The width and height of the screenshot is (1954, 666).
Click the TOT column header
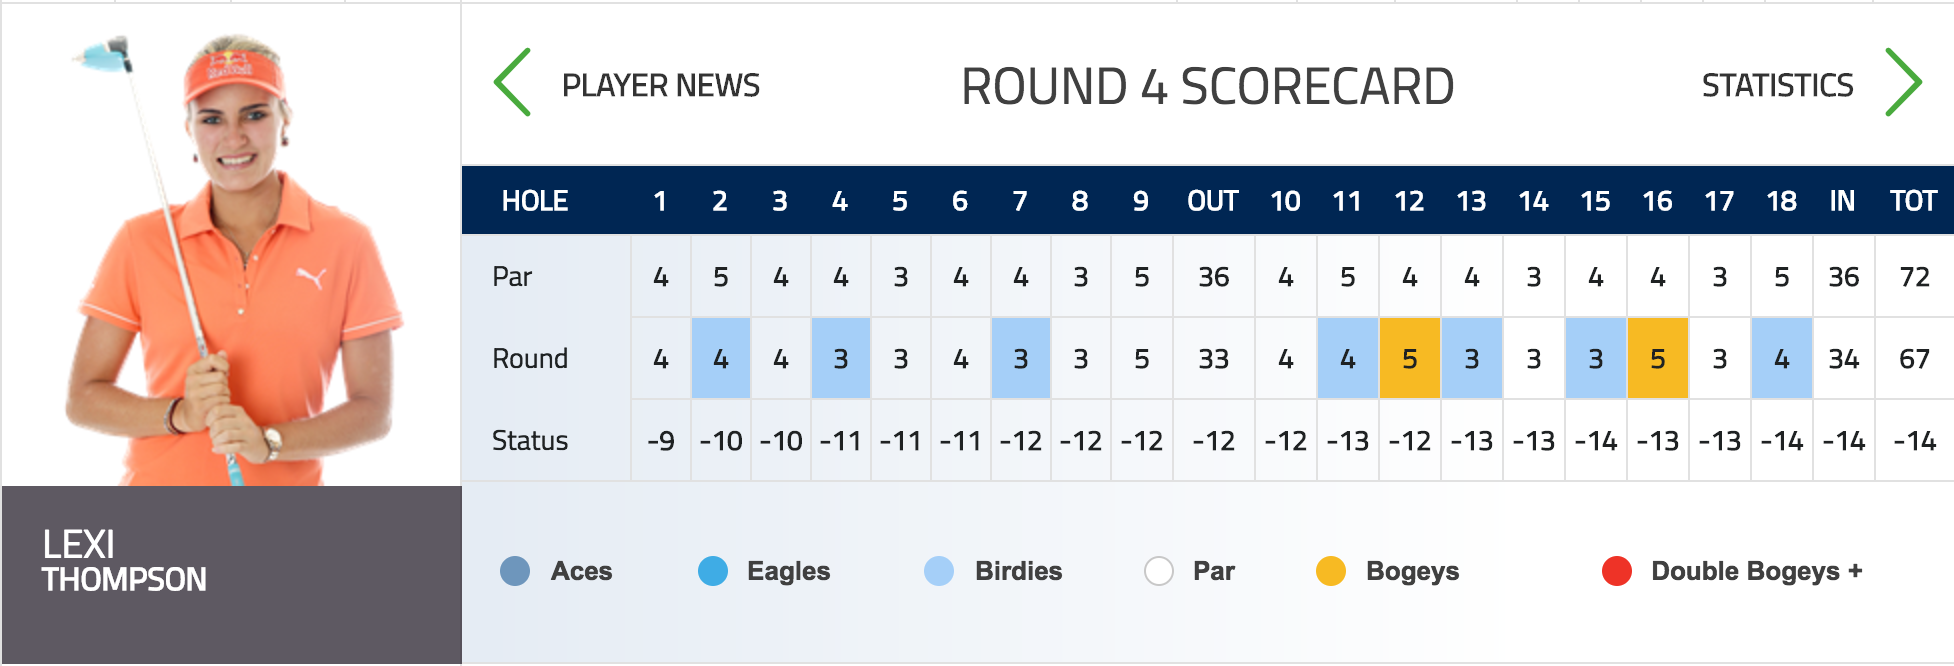[x=1914, y=201]
